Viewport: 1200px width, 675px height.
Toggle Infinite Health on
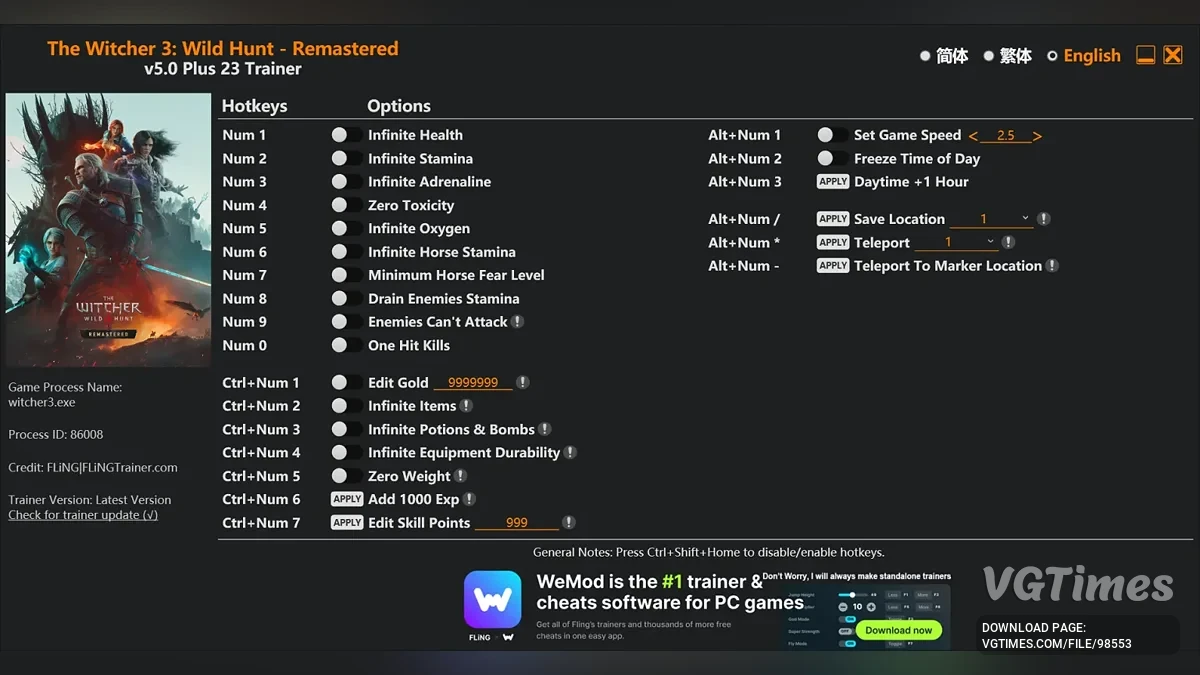[x=347, y=135]
